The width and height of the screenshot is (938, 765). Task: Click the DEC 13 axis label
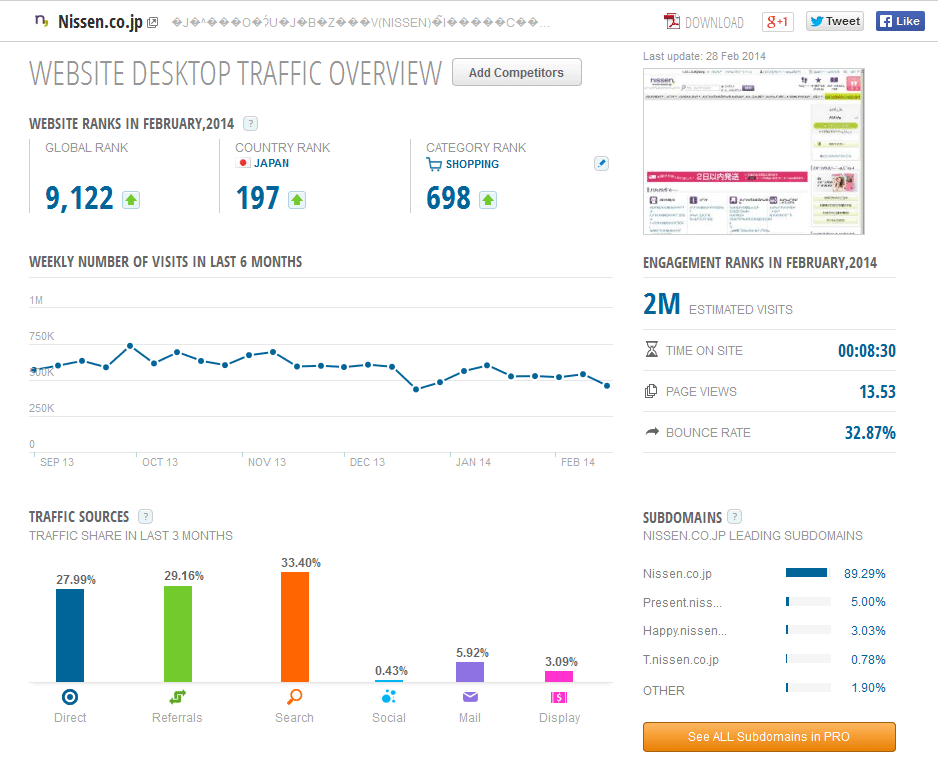tap(367, 462)
